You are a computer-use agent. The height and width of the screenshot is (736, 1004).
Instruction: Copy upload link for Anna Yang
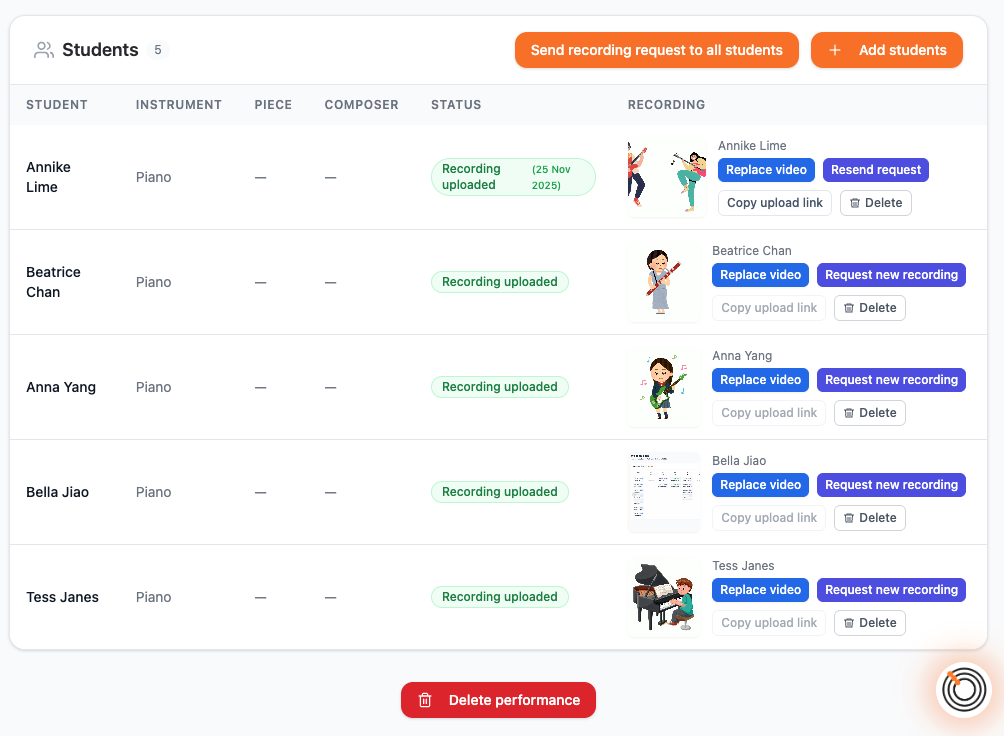tap(769, 413)
